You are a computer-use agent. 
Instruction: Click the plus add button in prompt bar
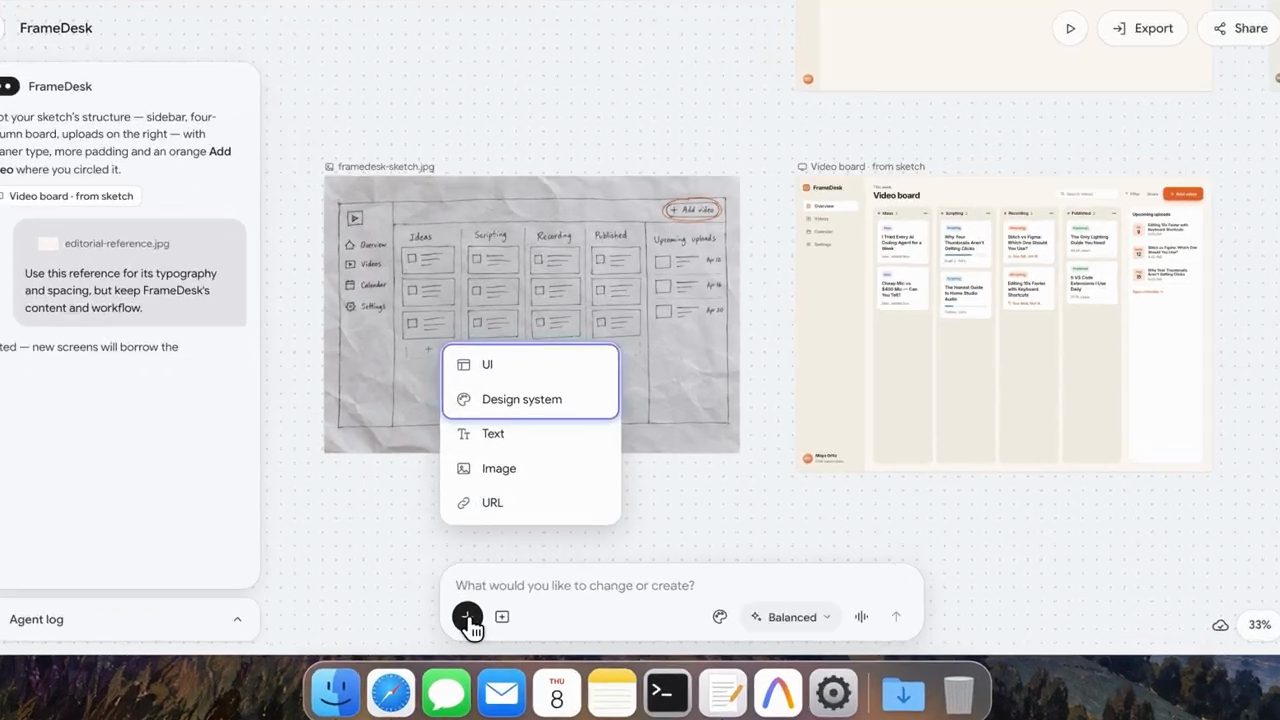[x=466, y=617]
